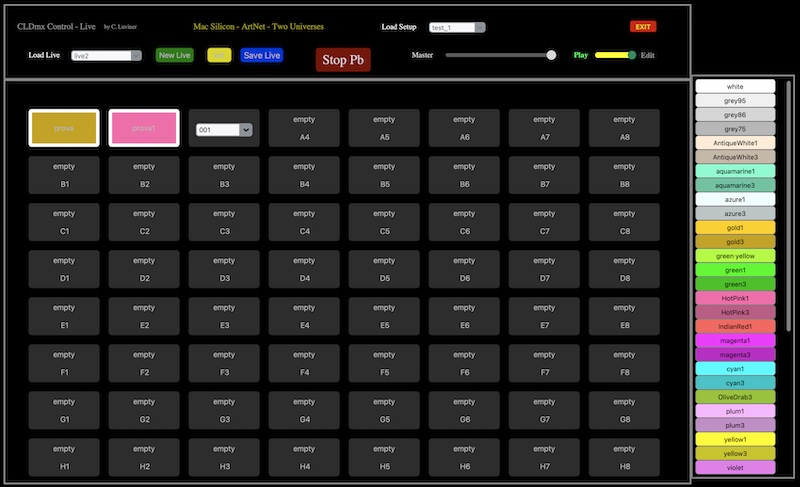Choose the magenta1 color swatch
The height and width of the screenshot is (487, 800).
point(735,340)
